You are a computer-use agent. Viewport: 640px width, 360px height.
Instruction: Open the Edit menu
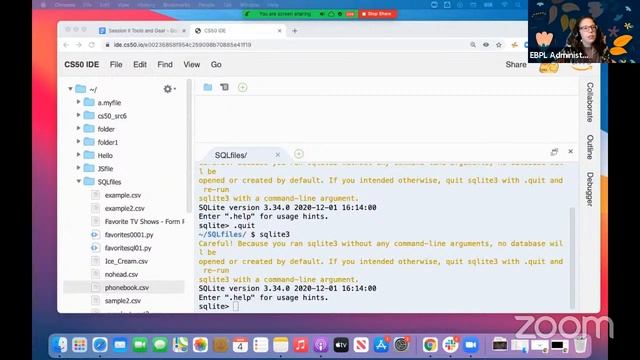pyautogui.click(x=140, y=64)
